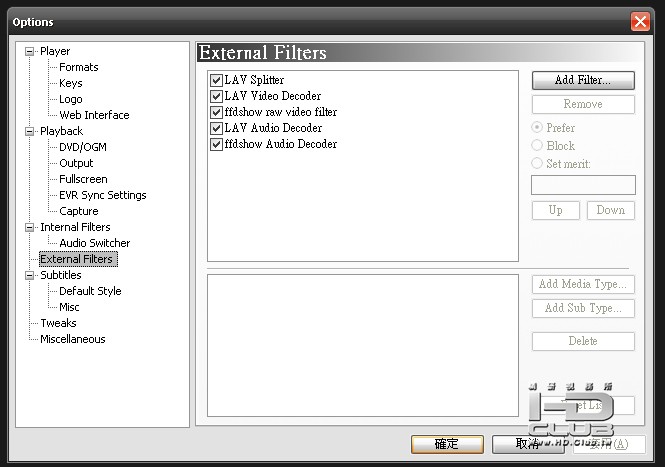Go to the Tweaks page
This screenshot has height=467, width=665.
(x=58, y=323)
